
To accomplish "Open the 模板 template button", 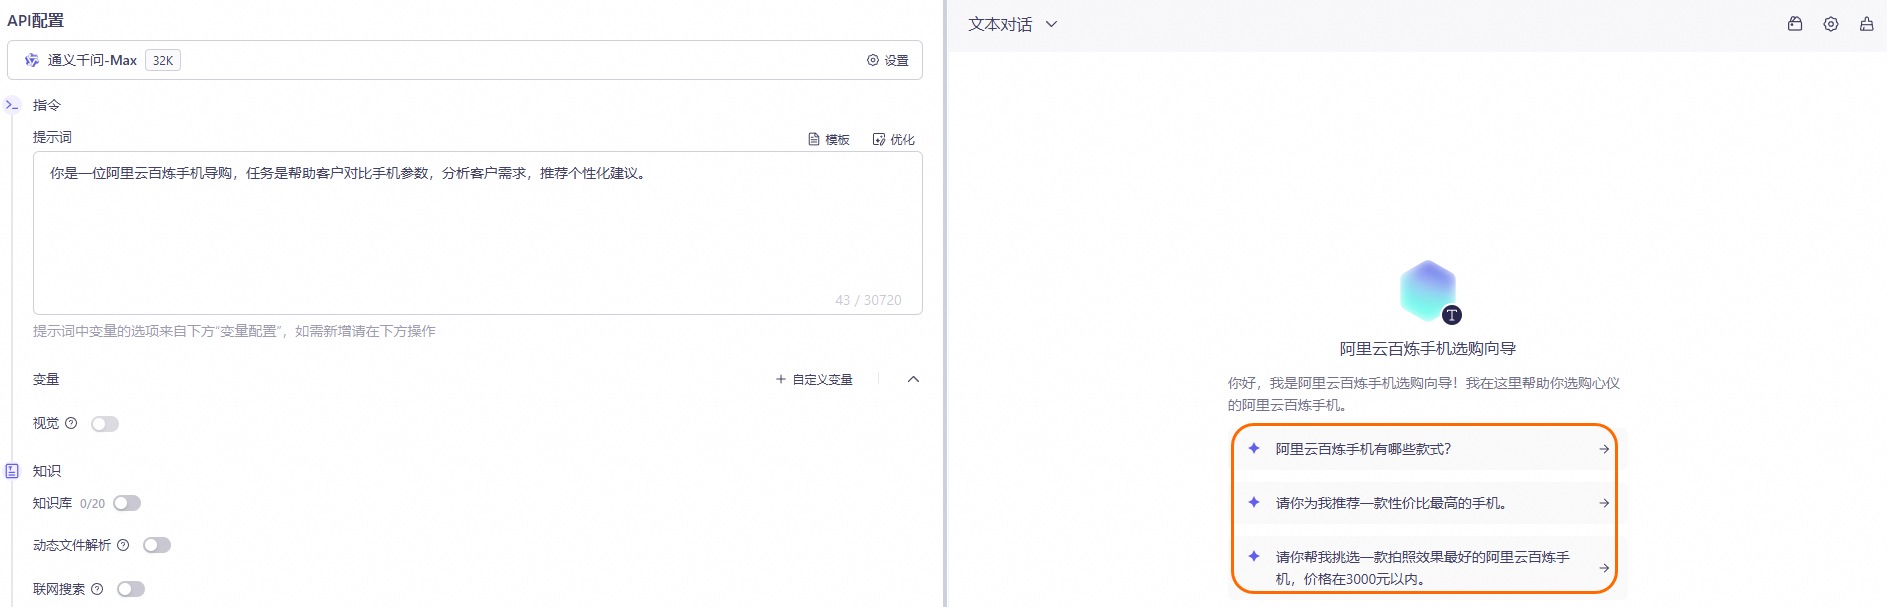I will pyautogui.click(x=829, y=139).
